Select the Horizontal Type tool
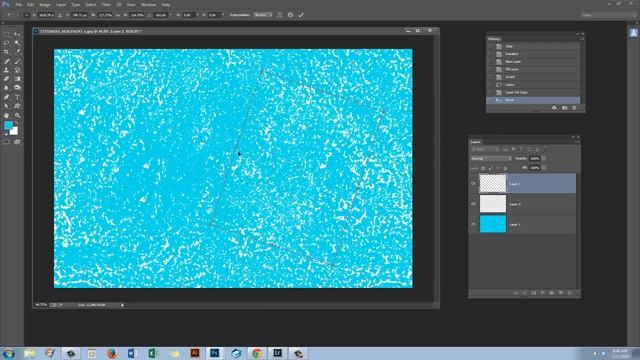Screen dimensions: 640x360 [17, 97]
